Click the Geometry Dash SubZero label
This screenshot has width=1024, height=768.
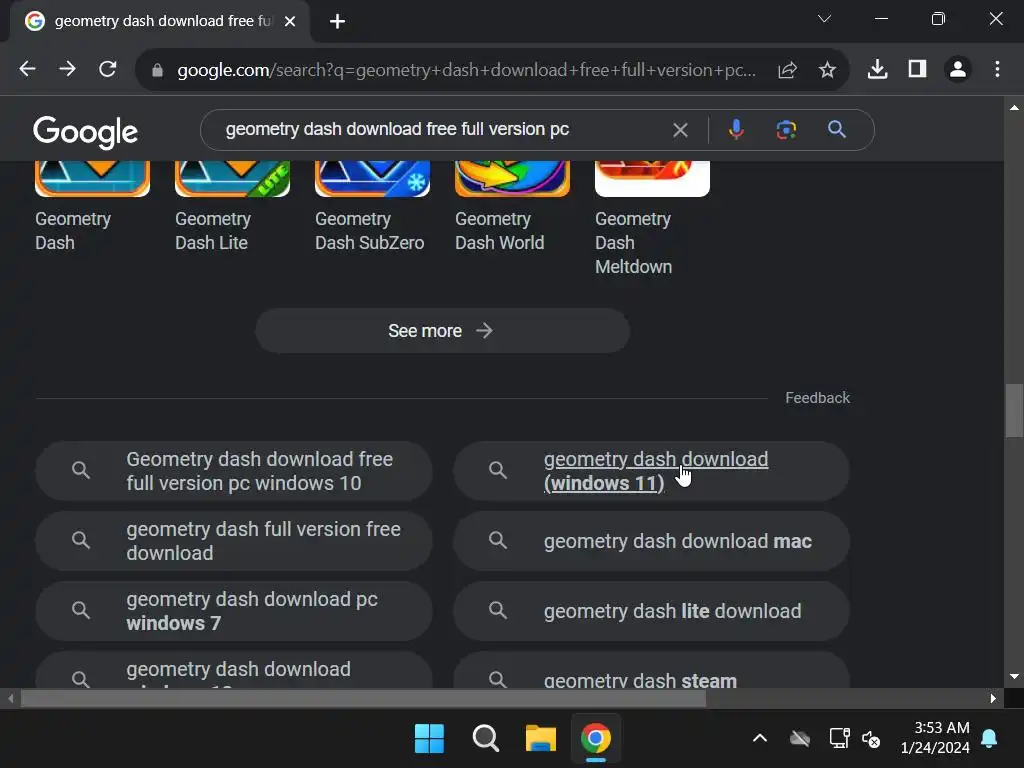tap(370, 231)
